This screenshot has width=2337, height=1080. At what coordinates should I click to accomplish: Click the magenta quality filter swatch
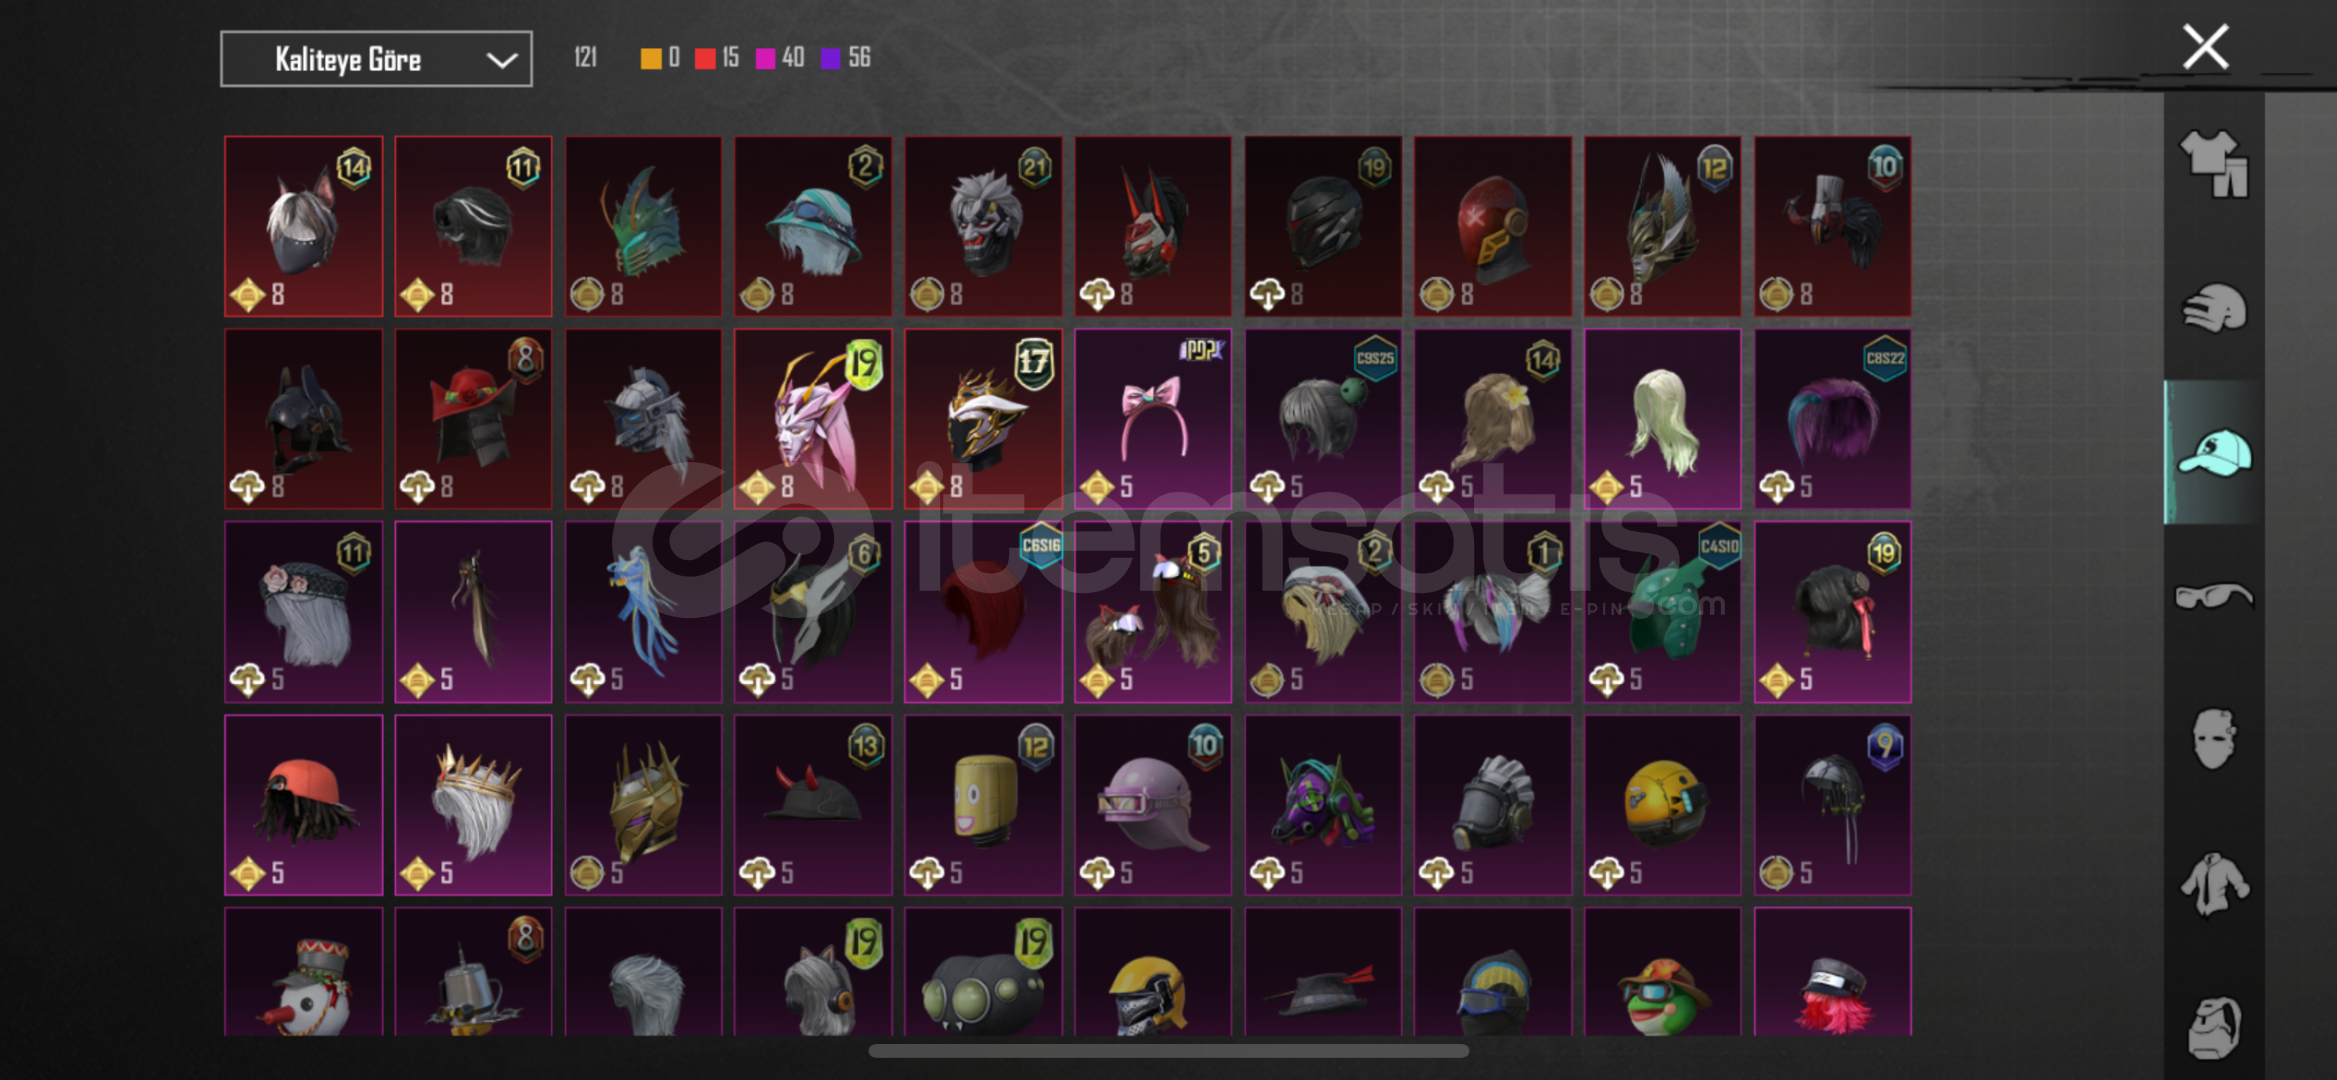[x=766, y=59]
